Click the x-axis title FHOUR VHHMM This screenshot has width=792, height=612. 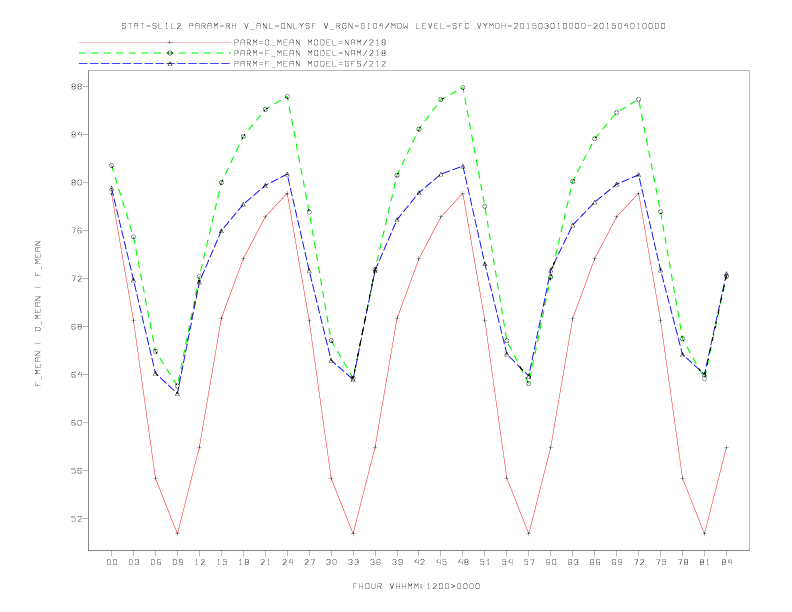416,586
